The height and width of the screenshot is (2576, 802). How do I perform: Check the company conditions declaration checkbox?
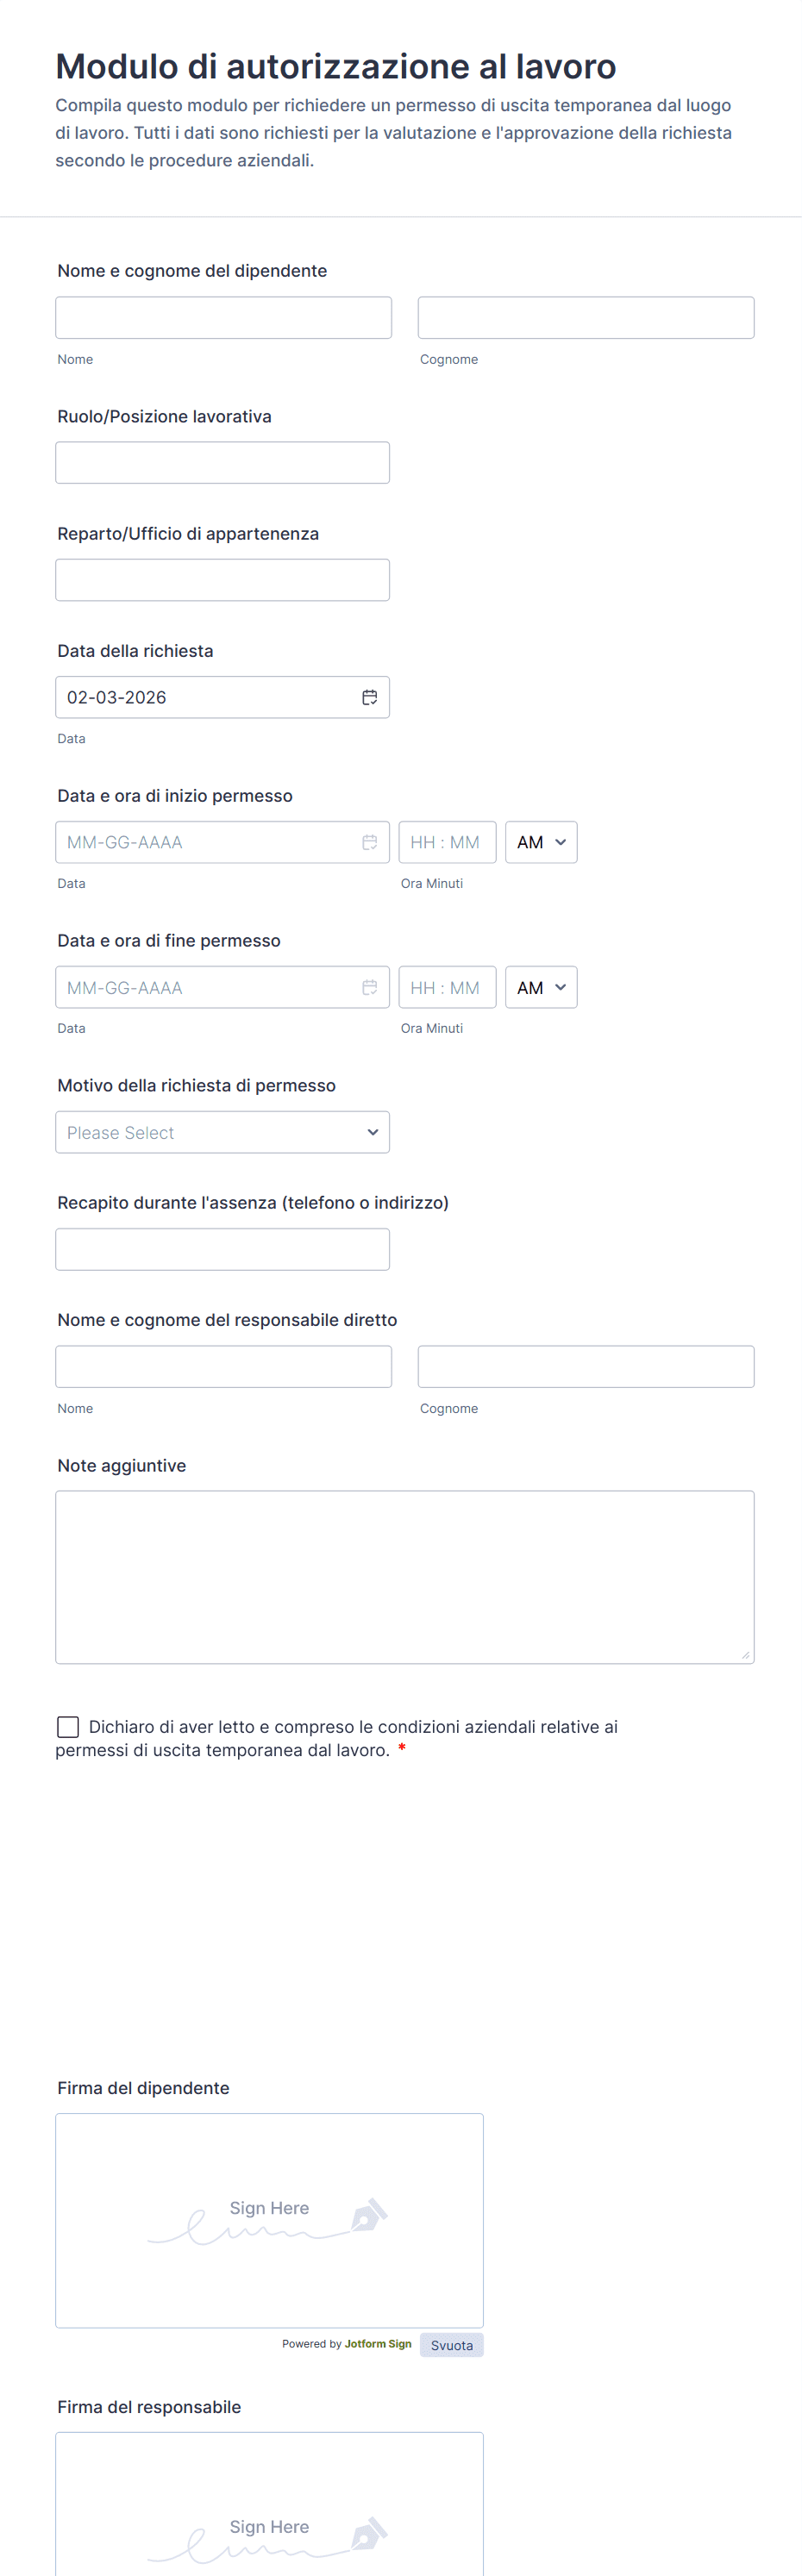tap(68, 1726)
